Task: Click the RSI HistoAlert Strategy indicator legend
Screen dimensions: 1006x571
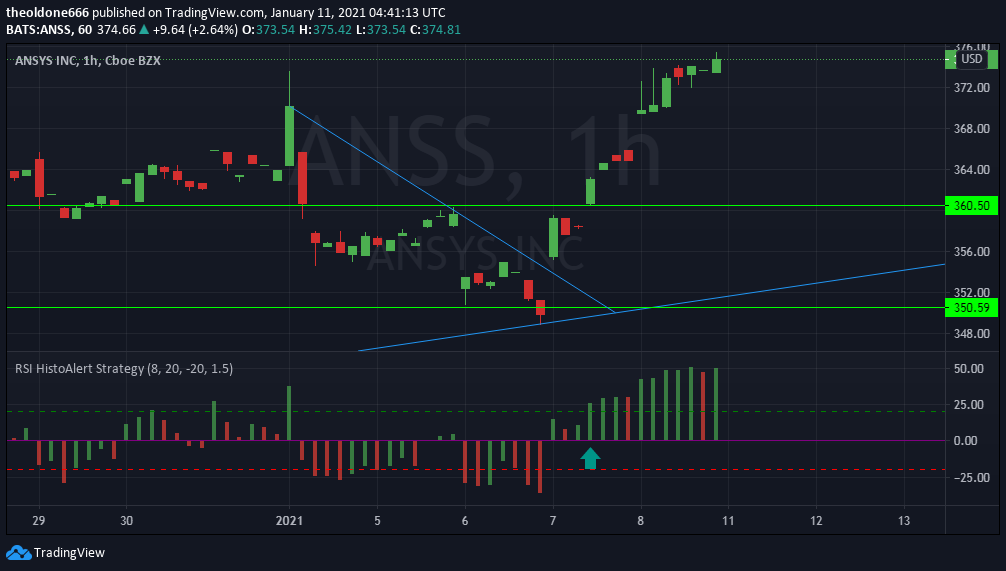Action: (x=124, y=368)
